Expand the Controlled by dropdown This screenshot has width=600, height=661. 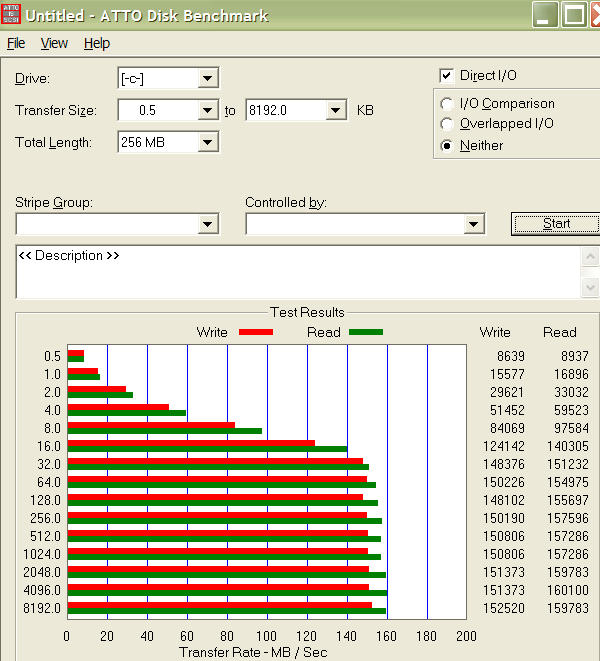pyautogui.click(x=473, y=224)
